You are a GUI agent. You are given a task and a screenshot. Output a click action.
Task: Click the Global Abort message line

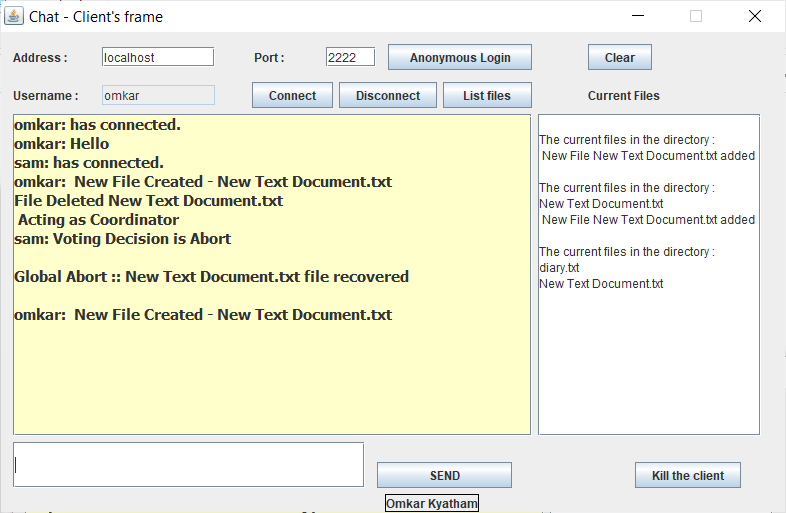point(212,277)
